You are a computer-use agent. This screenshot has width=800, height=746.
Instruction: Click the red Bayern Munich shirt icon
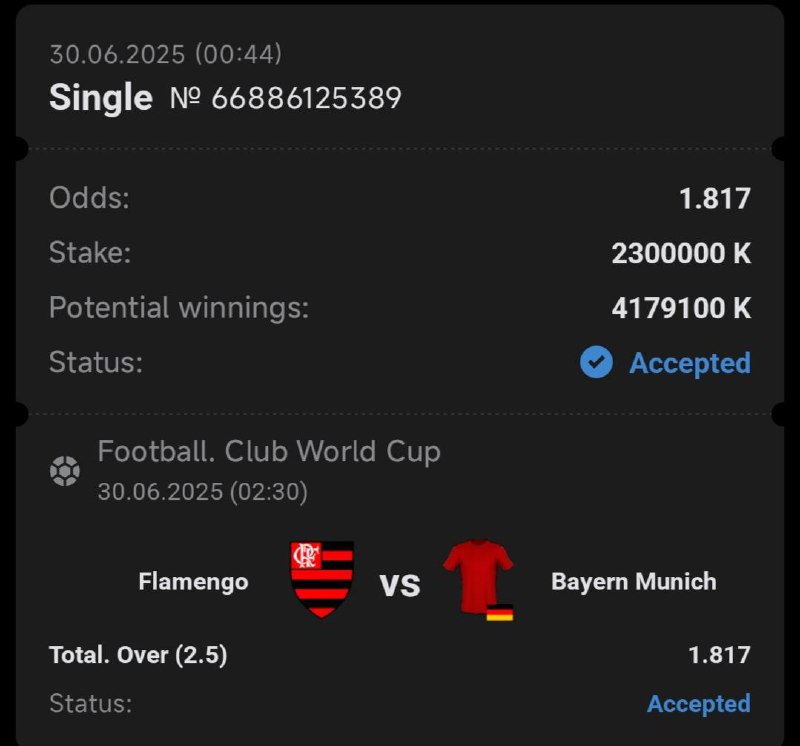(478, 574)
